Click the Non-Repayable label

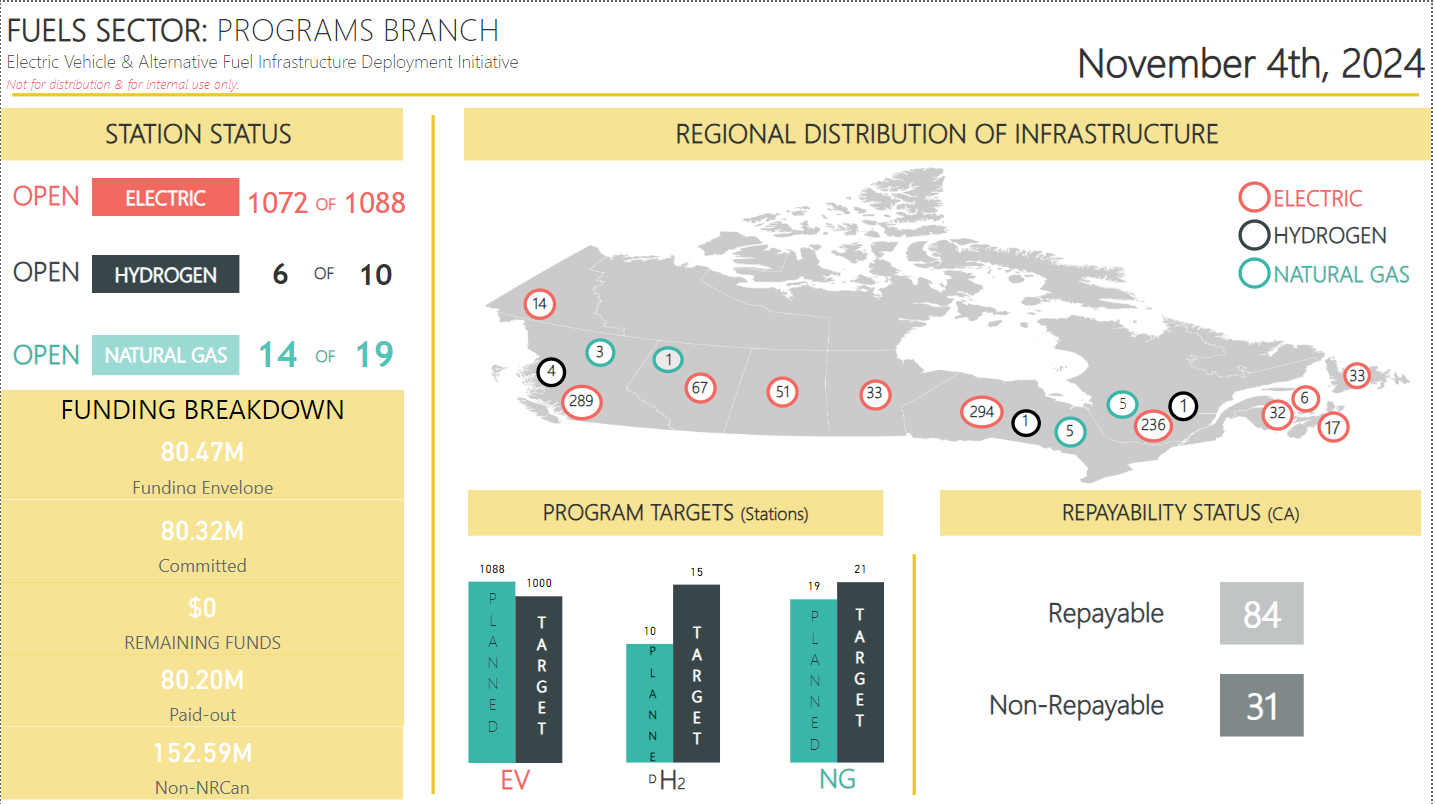pyautogui.click(x=1077, y=705)
